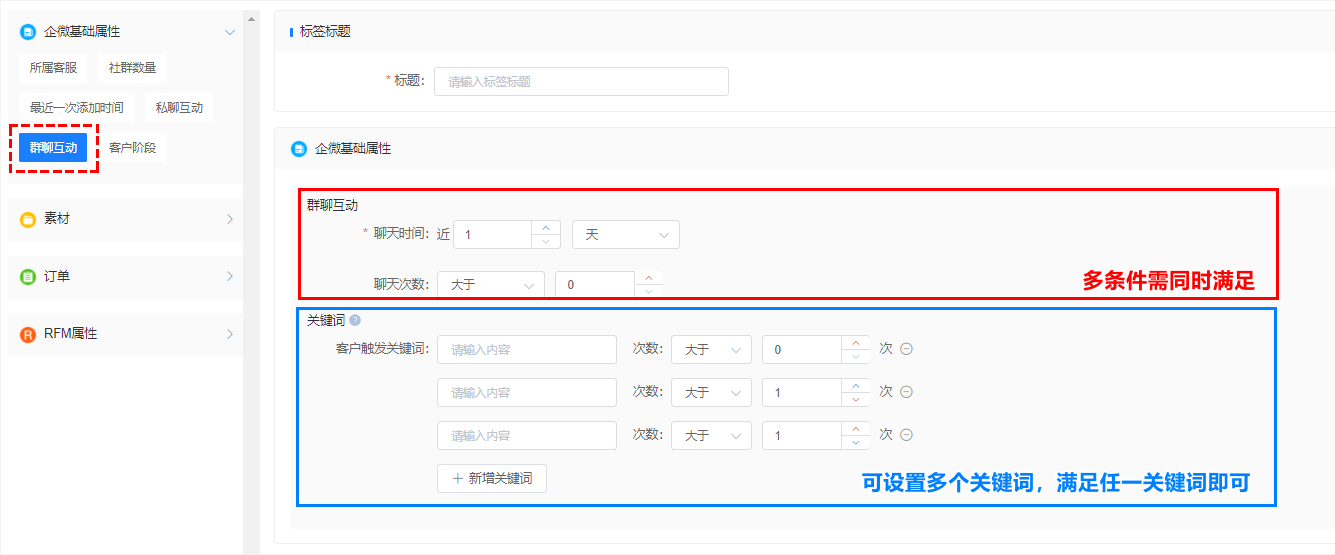Click the 企微基础属性 sidebar icon
The height and width of the screenshot is (555, 1335).
[x=28, y=32]
